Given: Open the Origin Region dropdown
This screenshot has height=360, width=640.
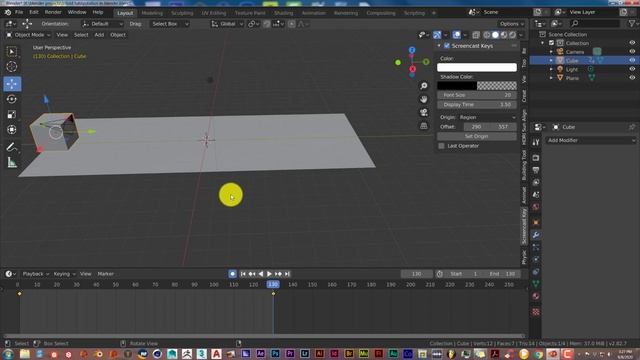Looking at the screenshot, I should click(x=487, y=117).
